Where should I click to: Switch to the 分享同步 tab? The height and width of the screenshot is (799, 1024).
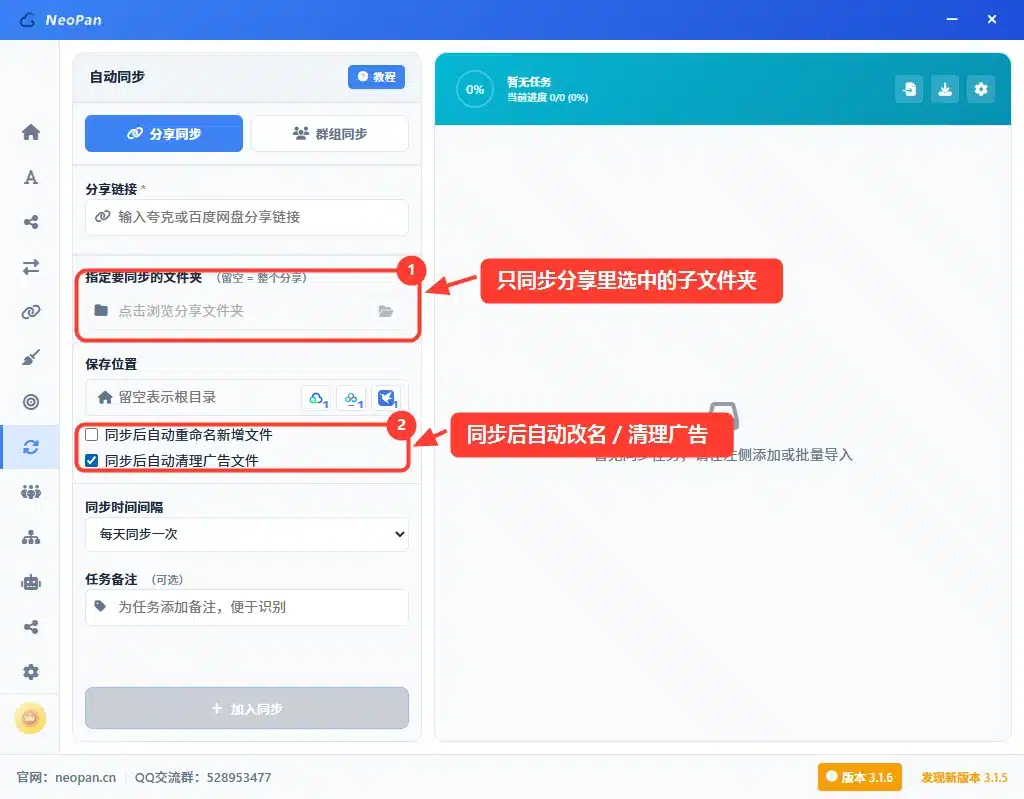coord(164,134)
